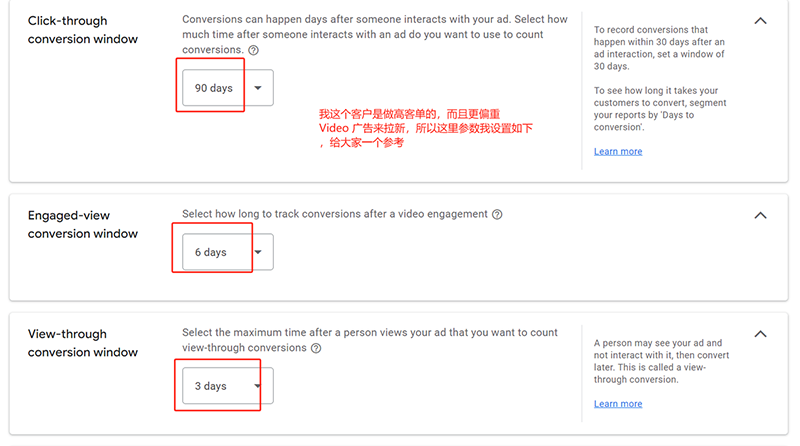The width and height of the screenshot is (800, 446).
Task: Click help icon beside video engagement text
Action: coord(497,214)
